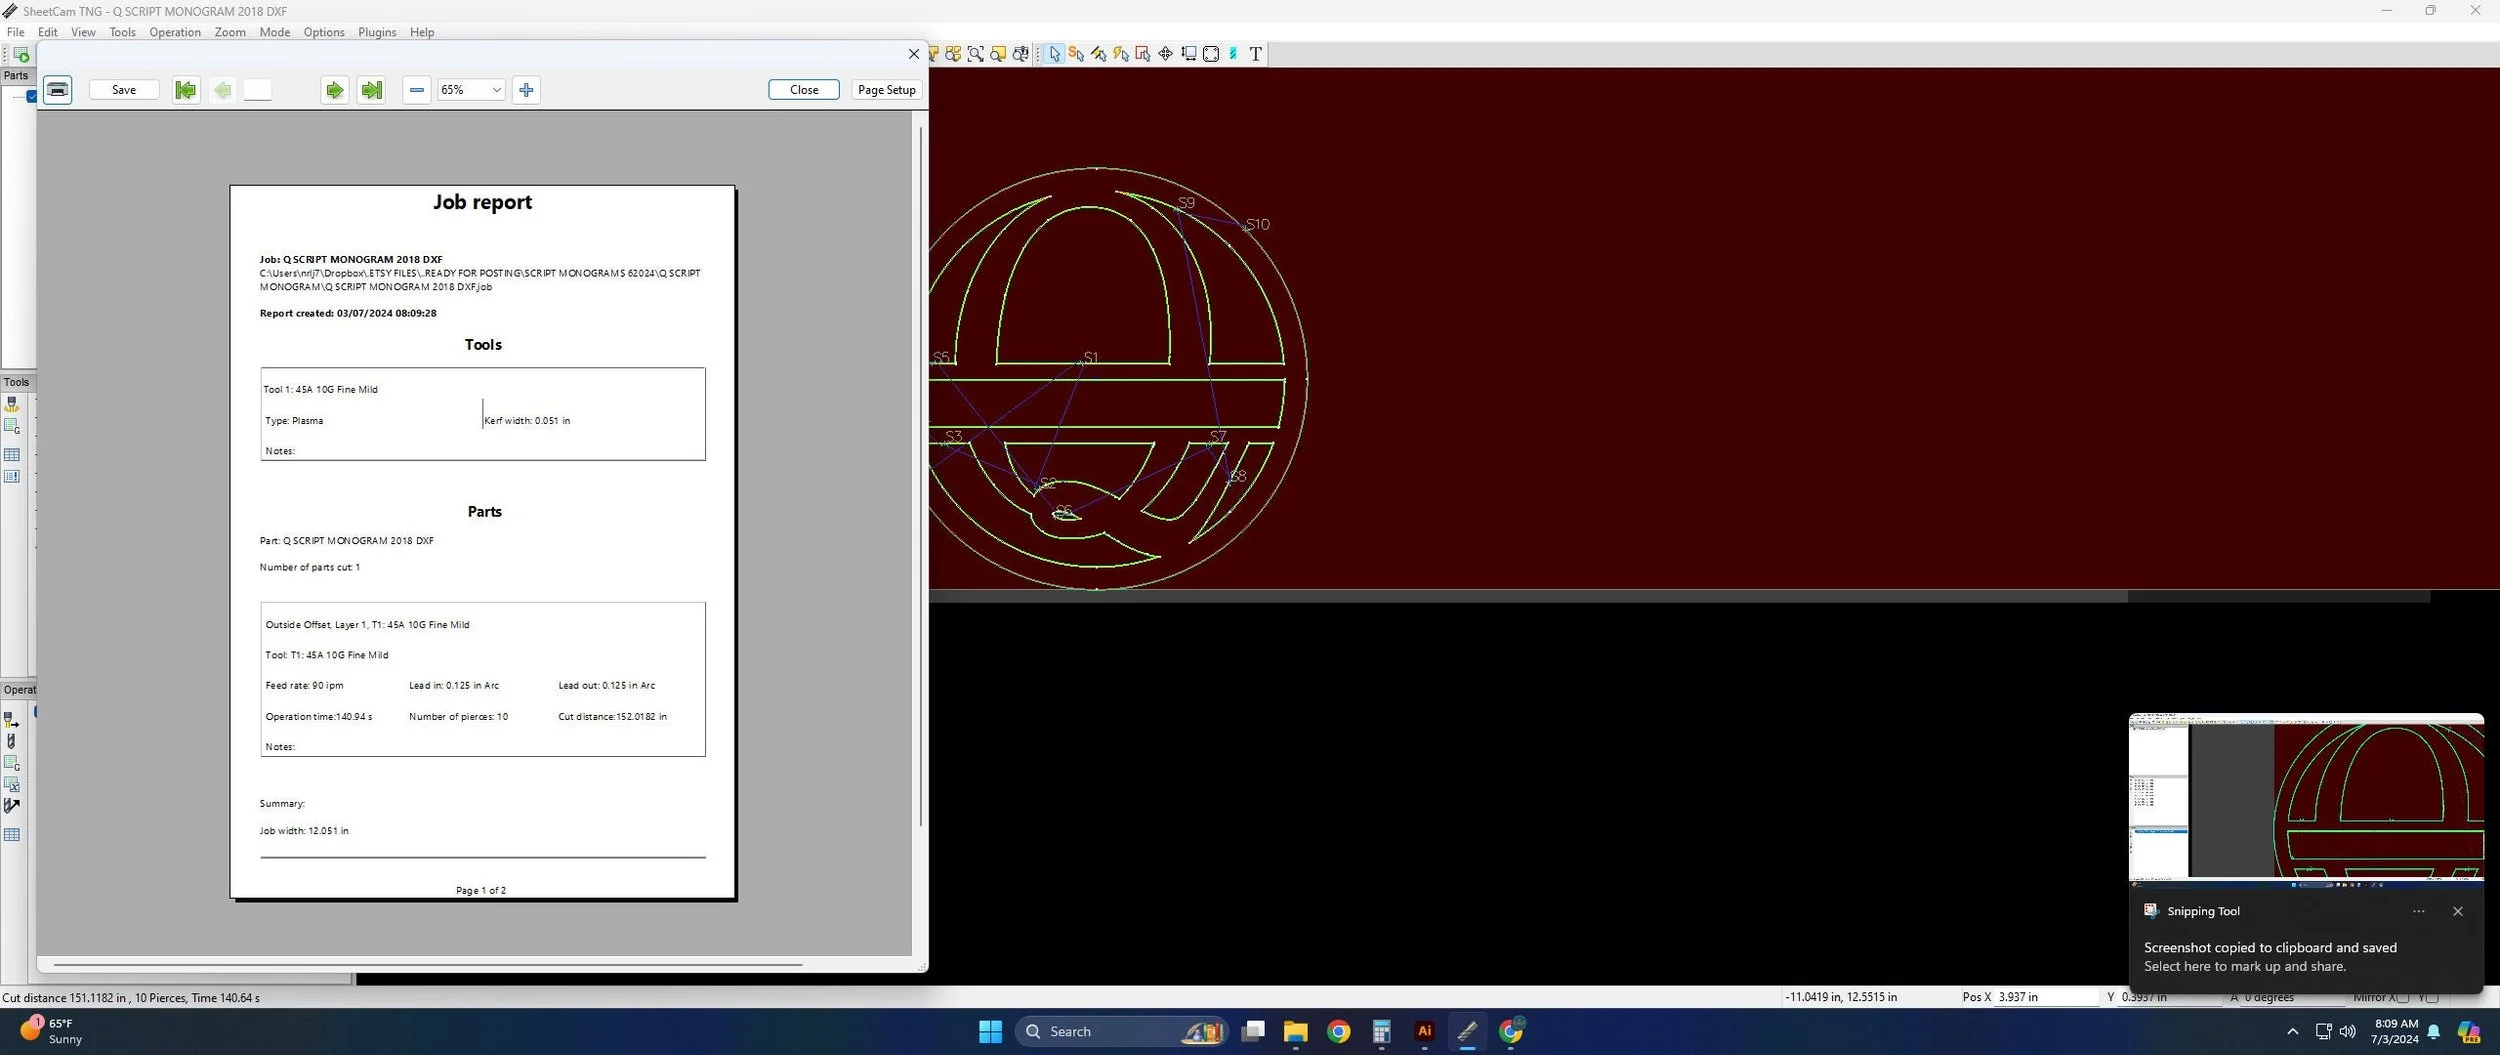Click the export arrow operation icon
Image resolution: width=2500 pixels, height=1055 pixels.
pos(12,806)
